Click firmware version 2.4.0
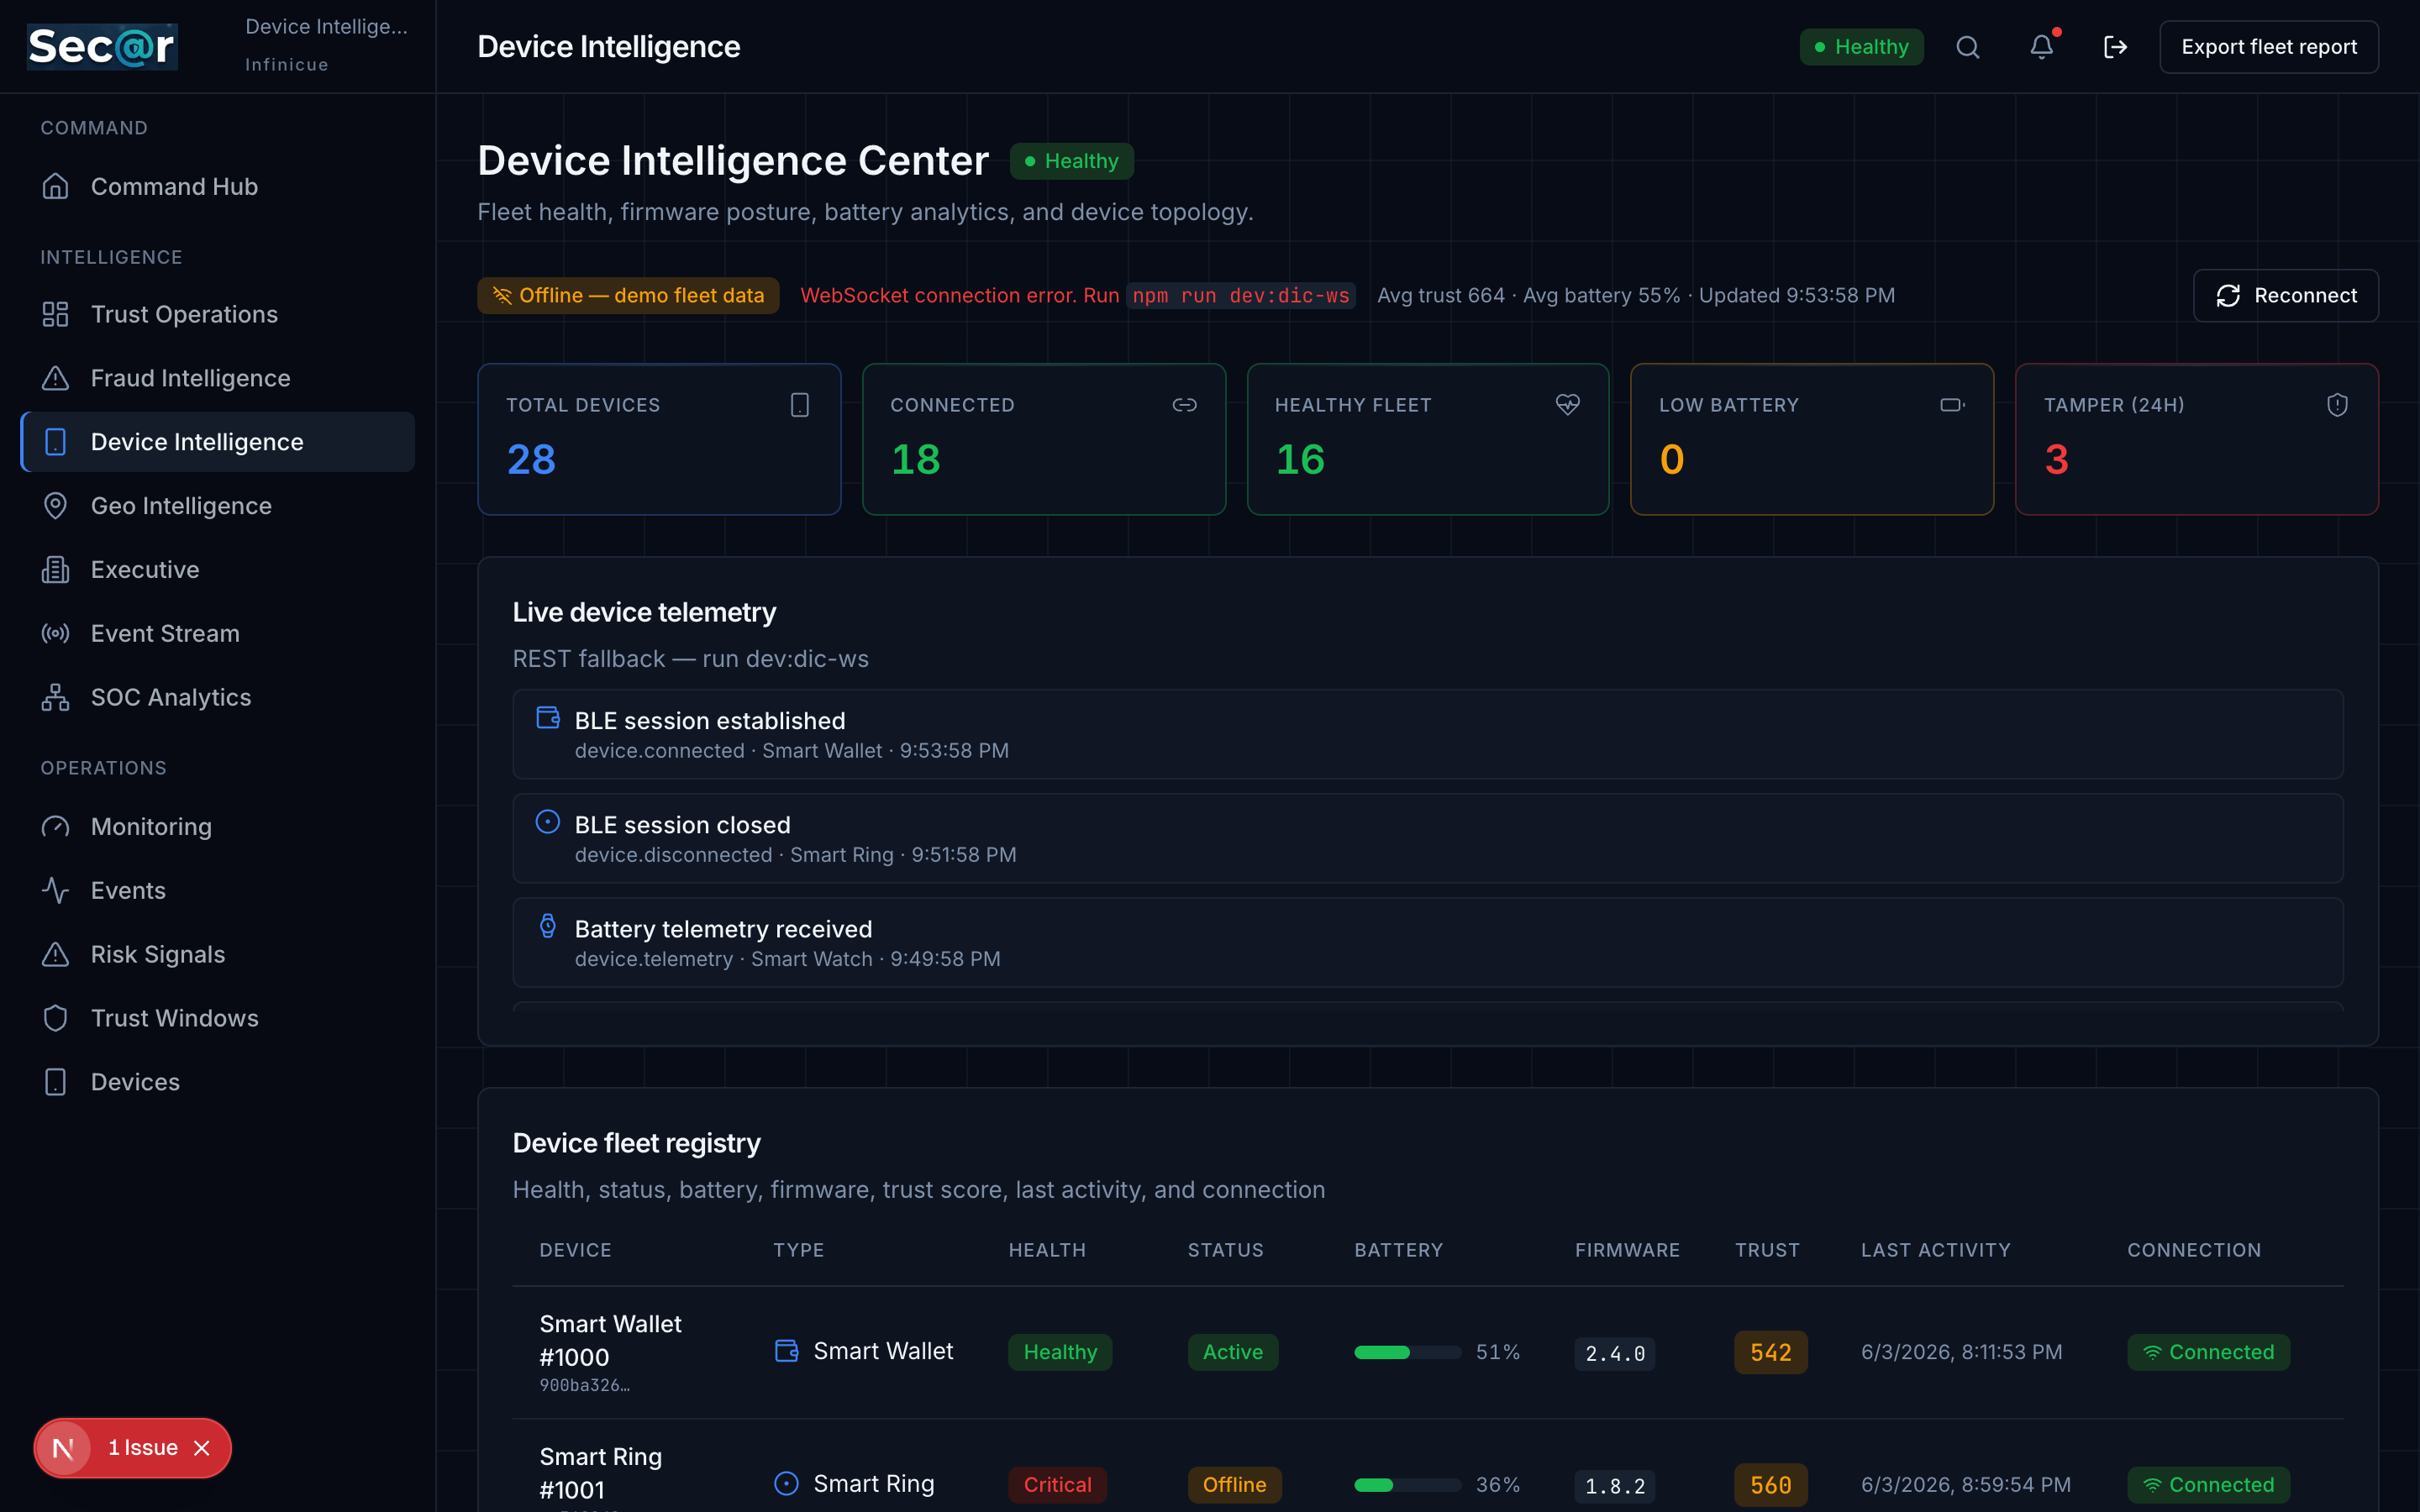This screenshot has height=1512, width=2420. [x=1615, y=1353]
